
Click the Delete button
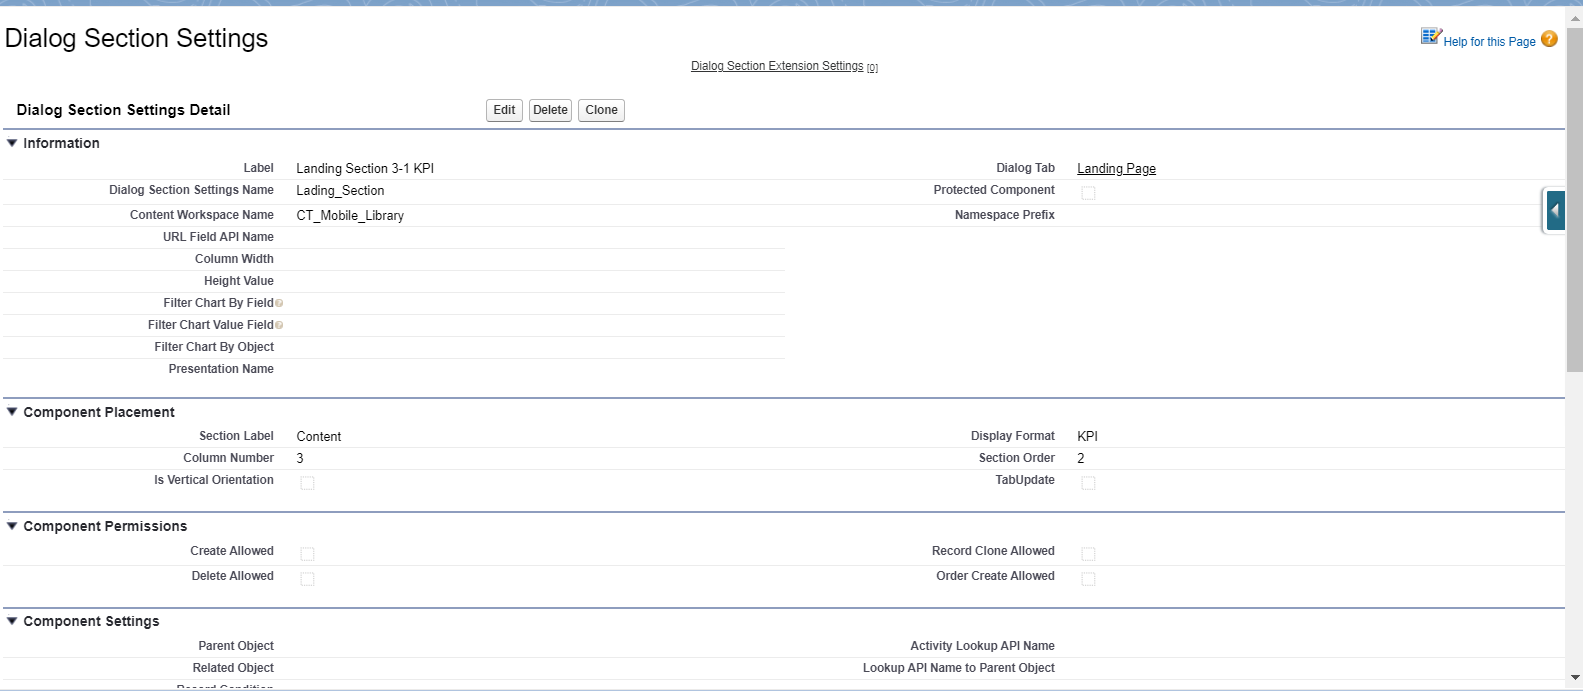tap(550, 110)
